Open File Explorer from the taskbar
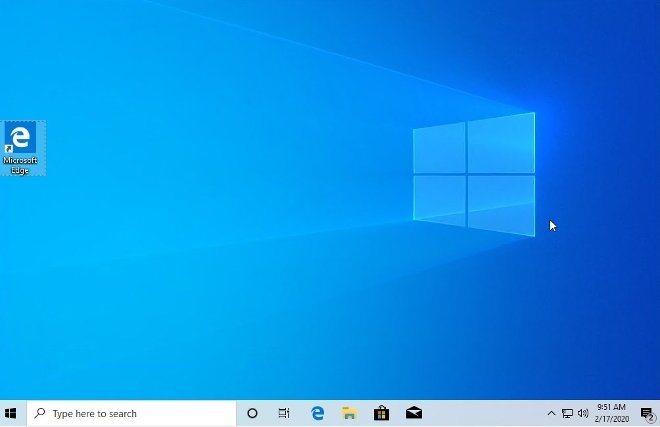Viewport: 660px width, 427px height. tap(349, 414)
